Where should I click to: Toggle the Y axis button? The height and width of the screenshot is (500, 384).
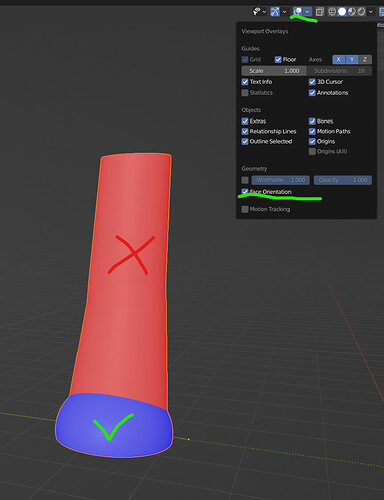tap(352, 60)
